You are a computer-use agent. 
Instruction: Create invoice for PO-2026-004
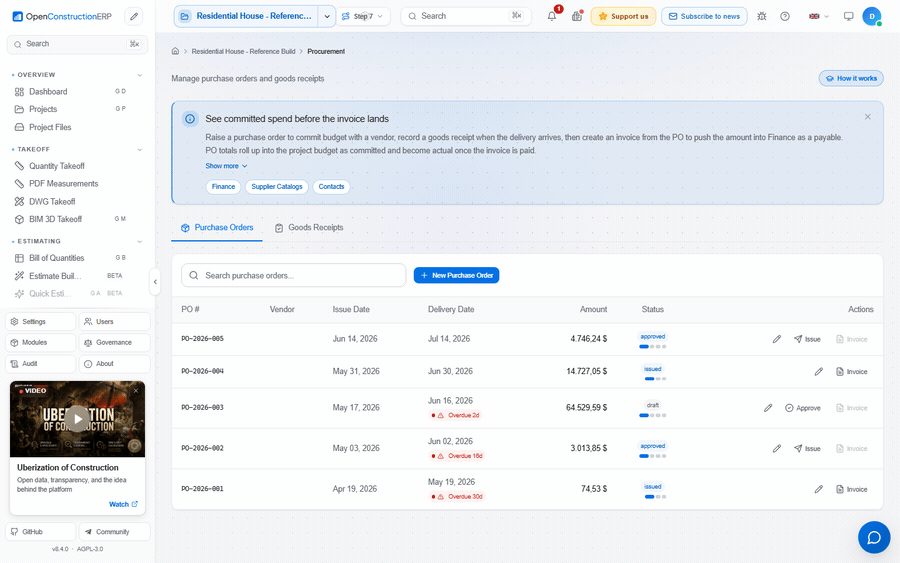[851, 372]
